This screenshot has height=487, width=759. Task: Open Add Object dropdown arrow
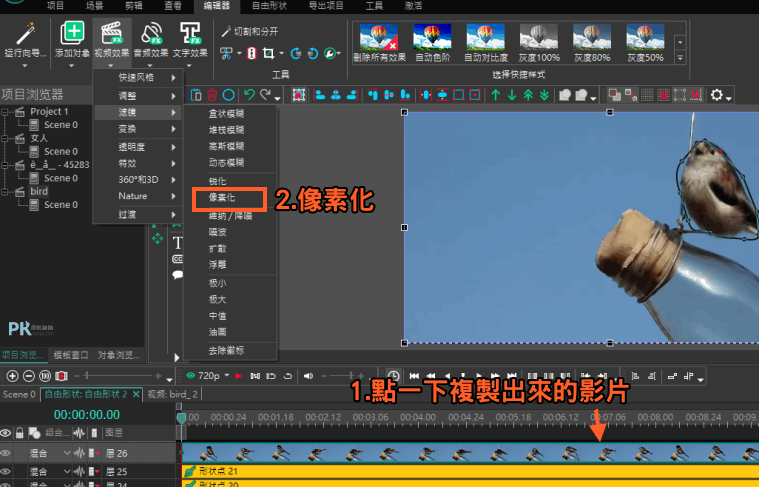pos(72,65)
